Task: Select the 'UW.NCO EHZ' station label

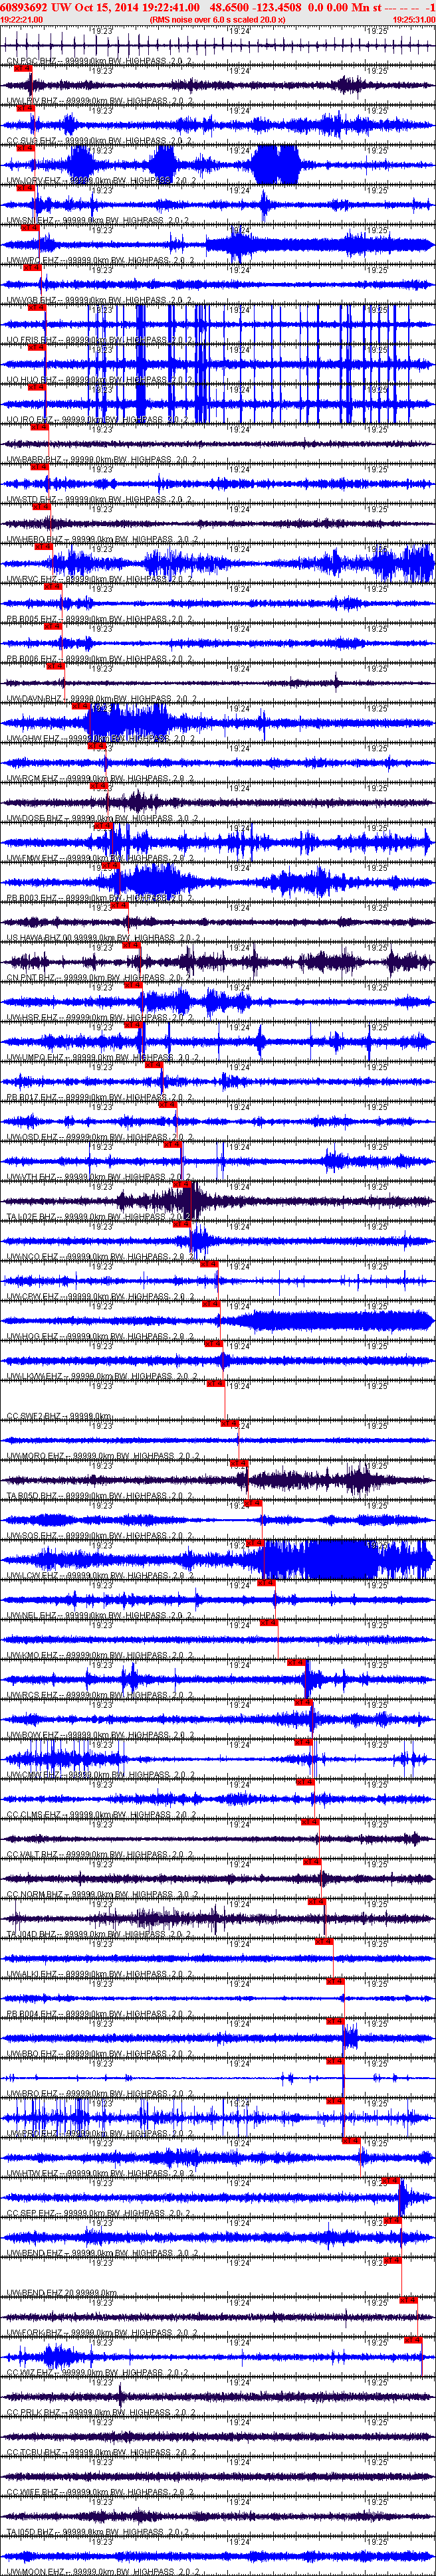Action: [32, 1258]
